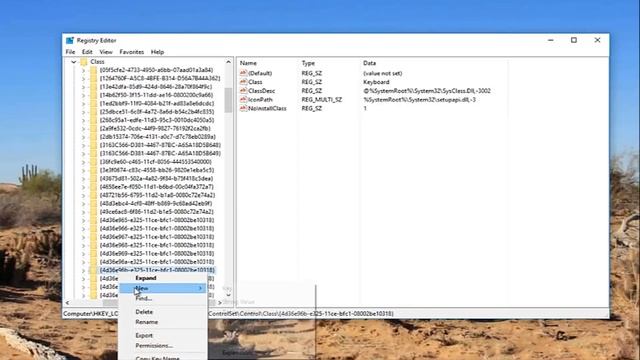Click the (Default) value string icon
640x360 pixels.
(243, 73)
